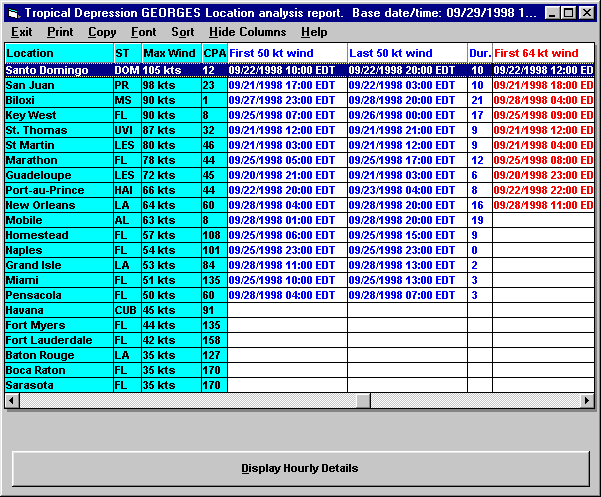The width and height of the screenshot is (601, 497).
Task: Click the HAI state cell for Port-au-Prince
Action: tap(128, 190)
